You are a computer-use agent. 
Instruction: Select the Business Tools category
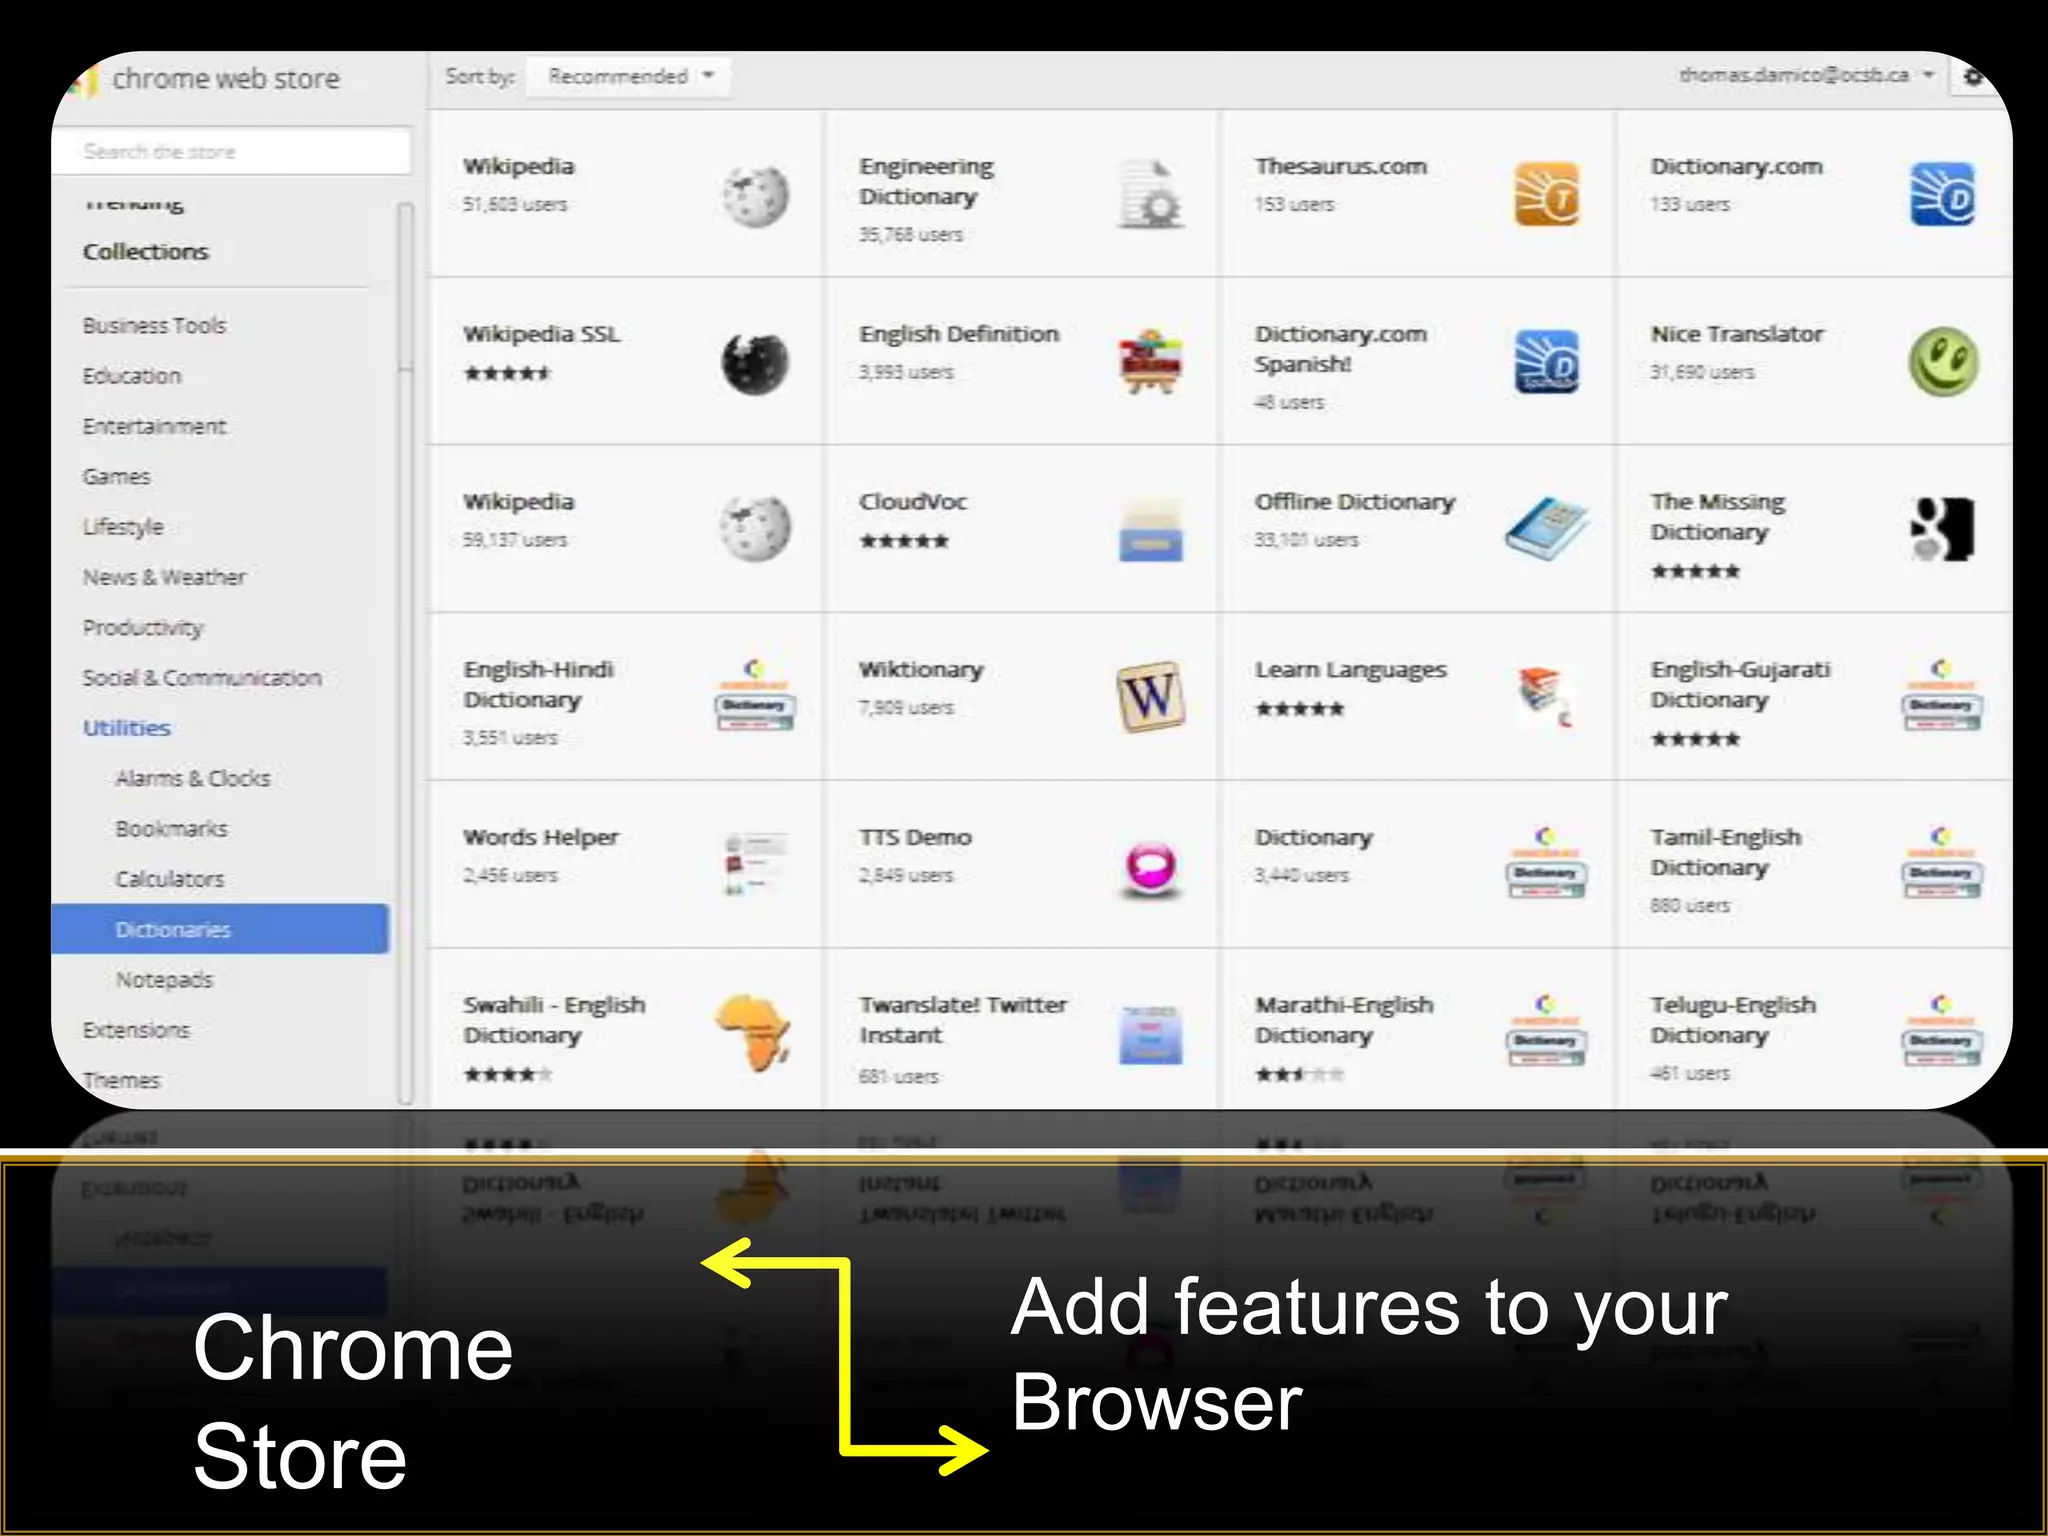pos(154,326)
